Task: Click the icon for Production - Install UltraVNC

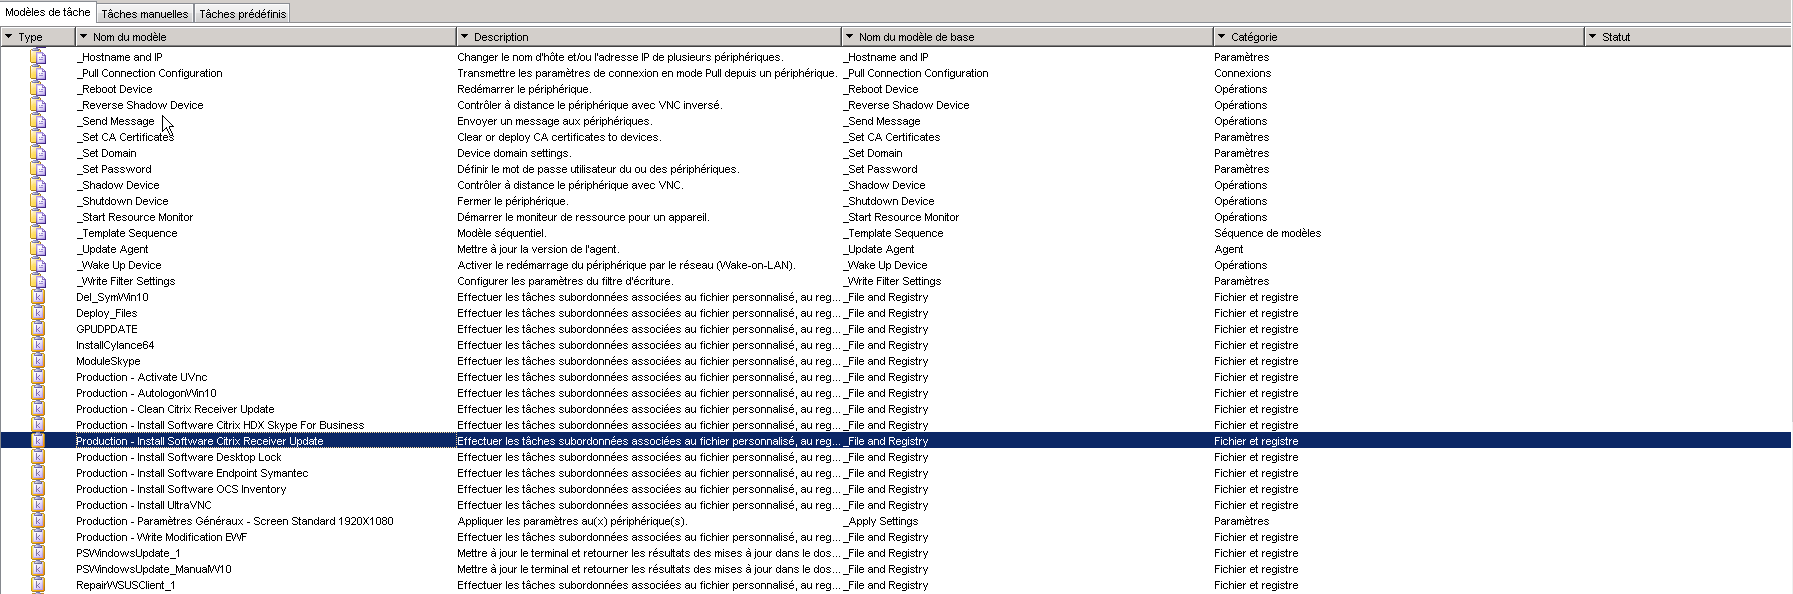Action: 38,505
